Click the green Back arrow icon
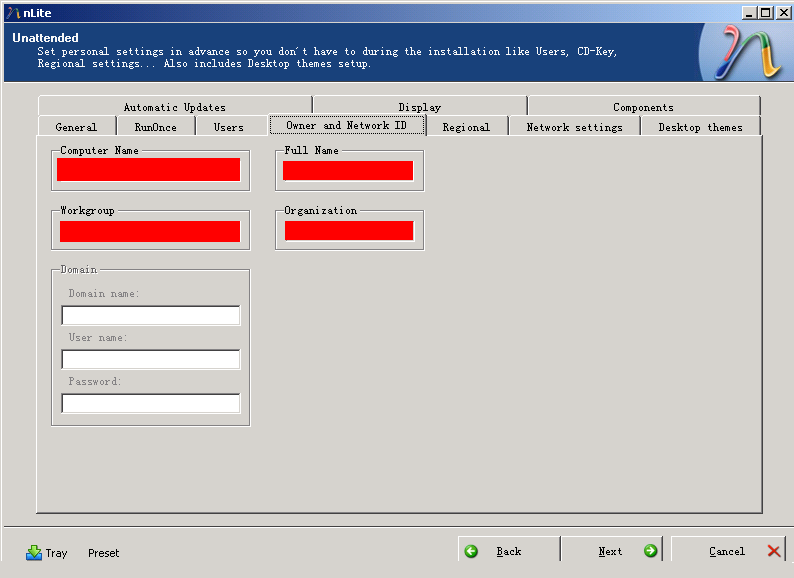794x578 pixels. click(x=471, y=551)
